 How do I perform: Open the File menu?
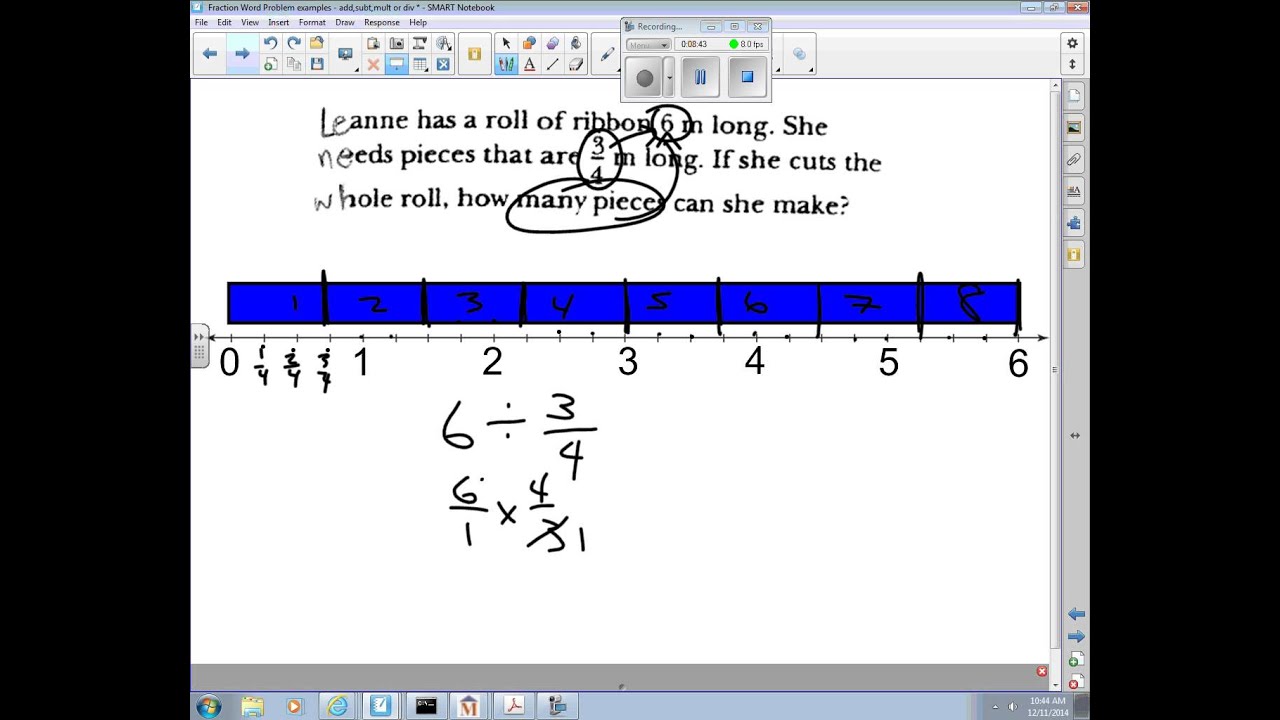point(202,22)
